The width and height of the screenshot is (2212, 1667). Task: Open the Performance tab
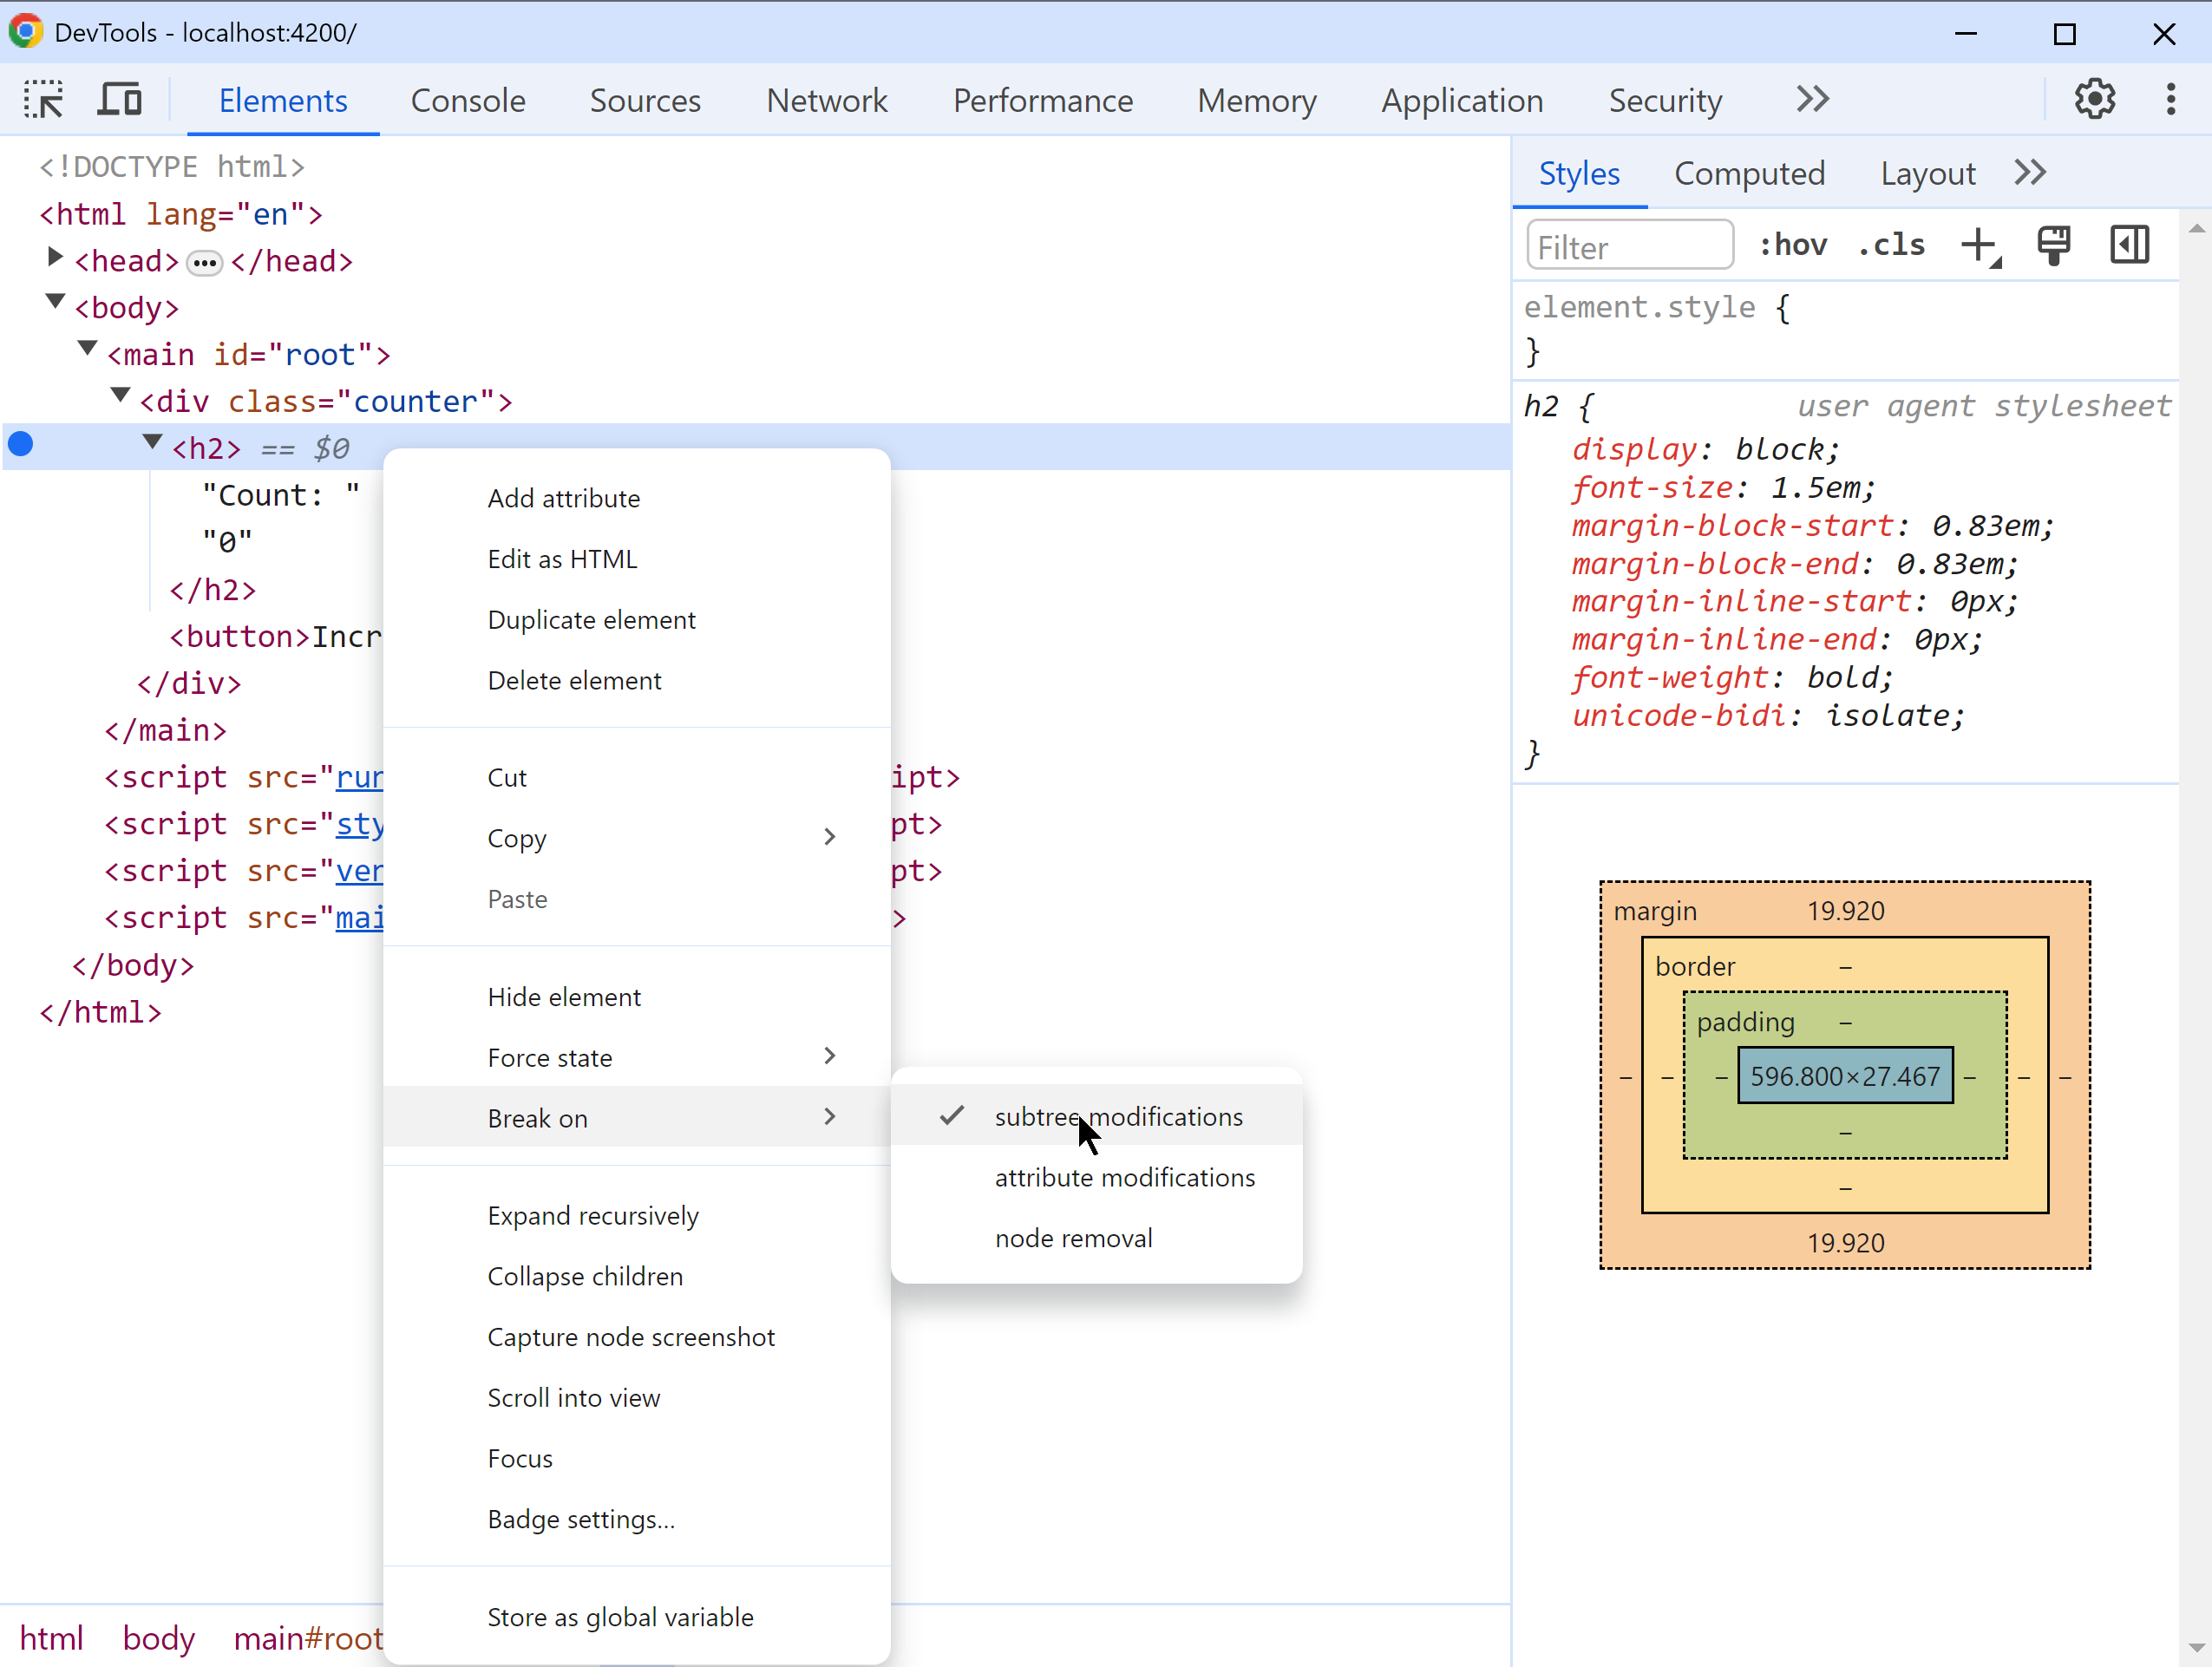1043,100
